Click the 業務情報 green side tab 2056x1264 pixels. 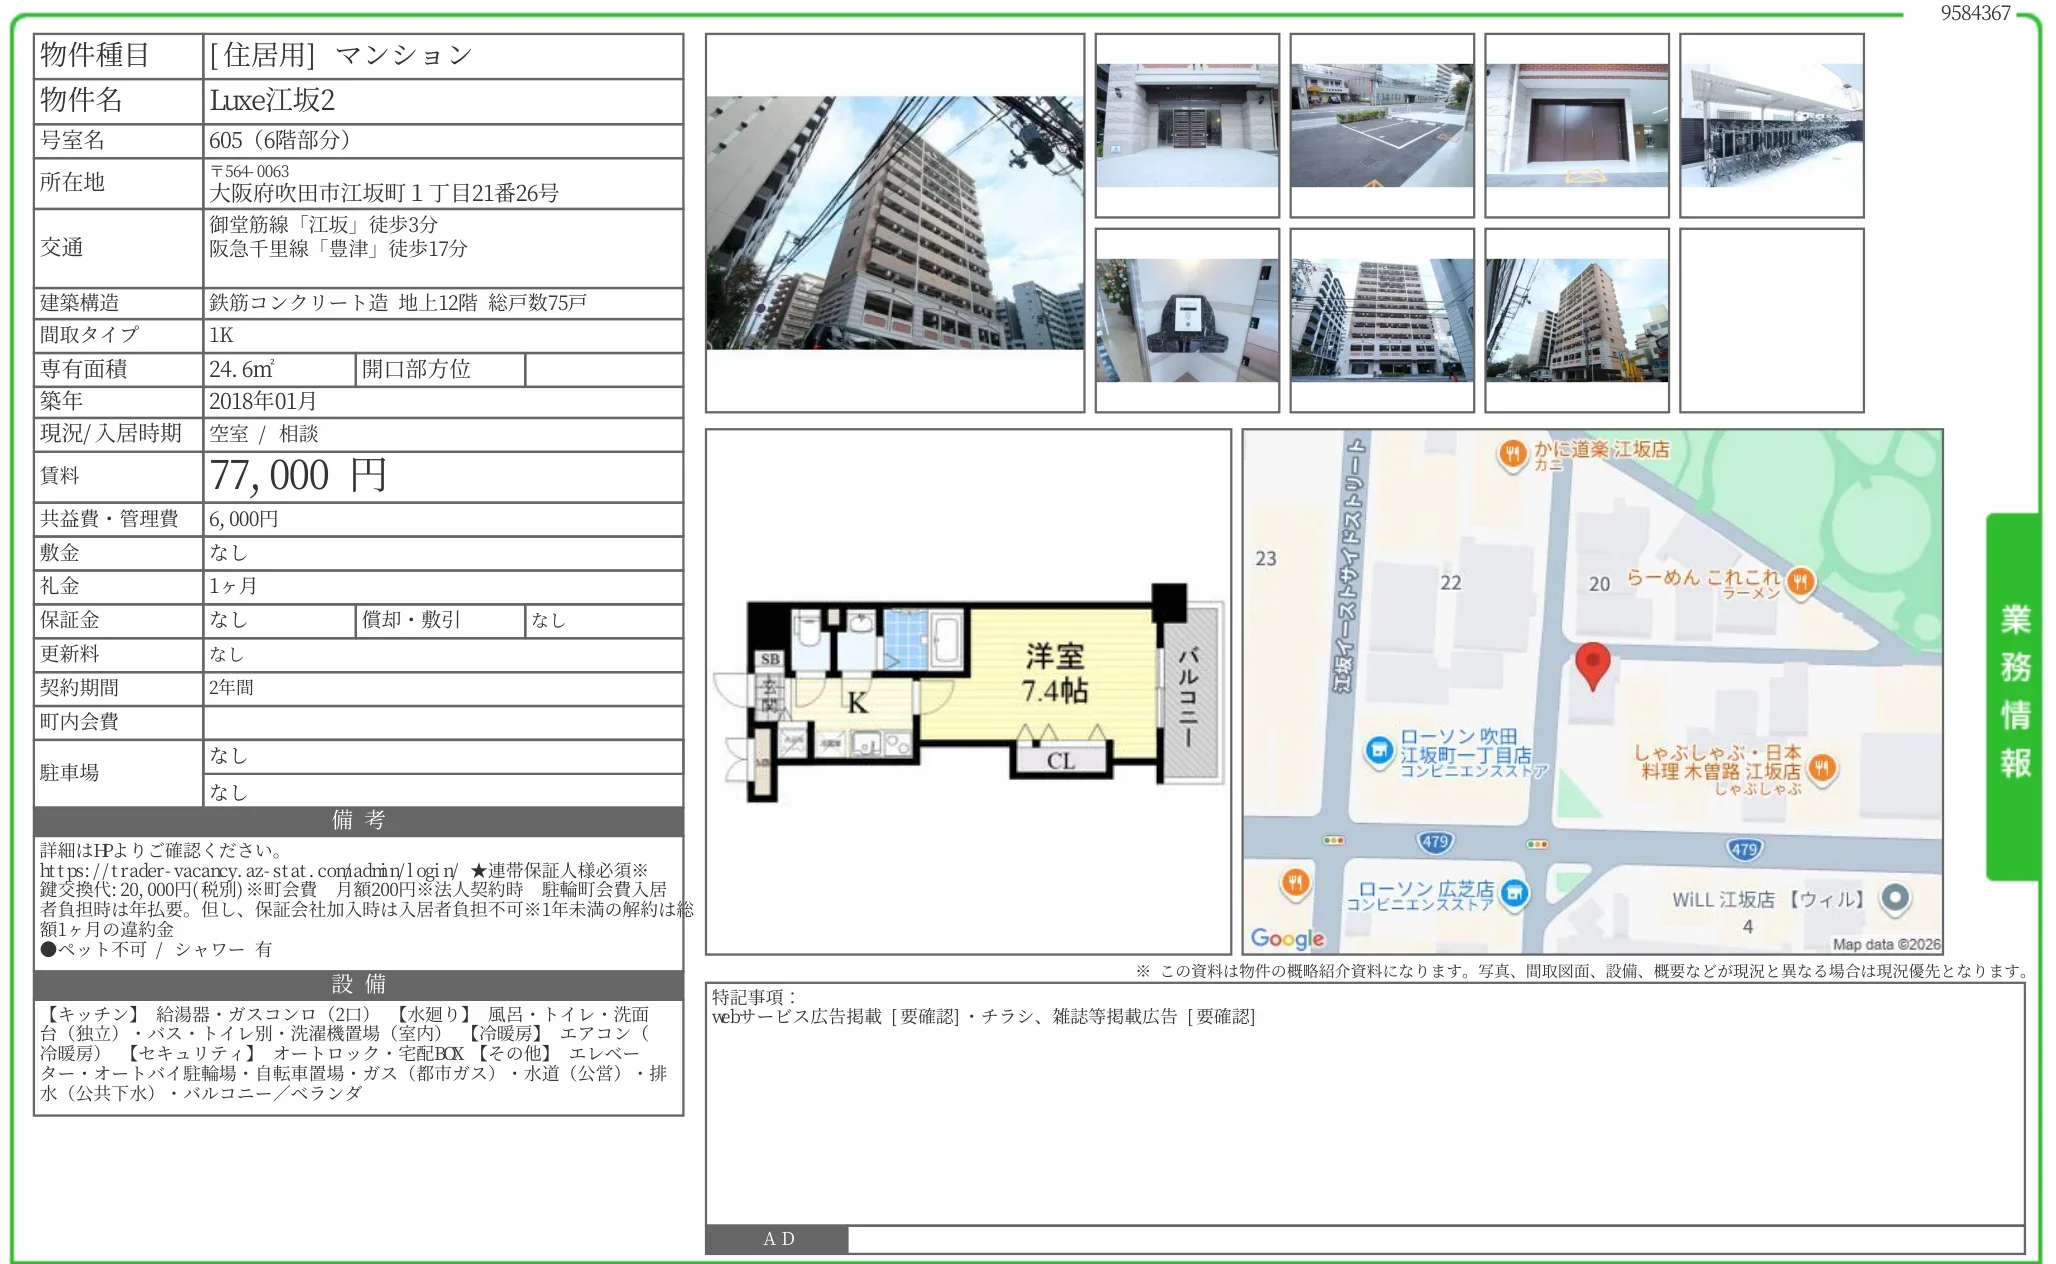click(x=2013, y=696)
